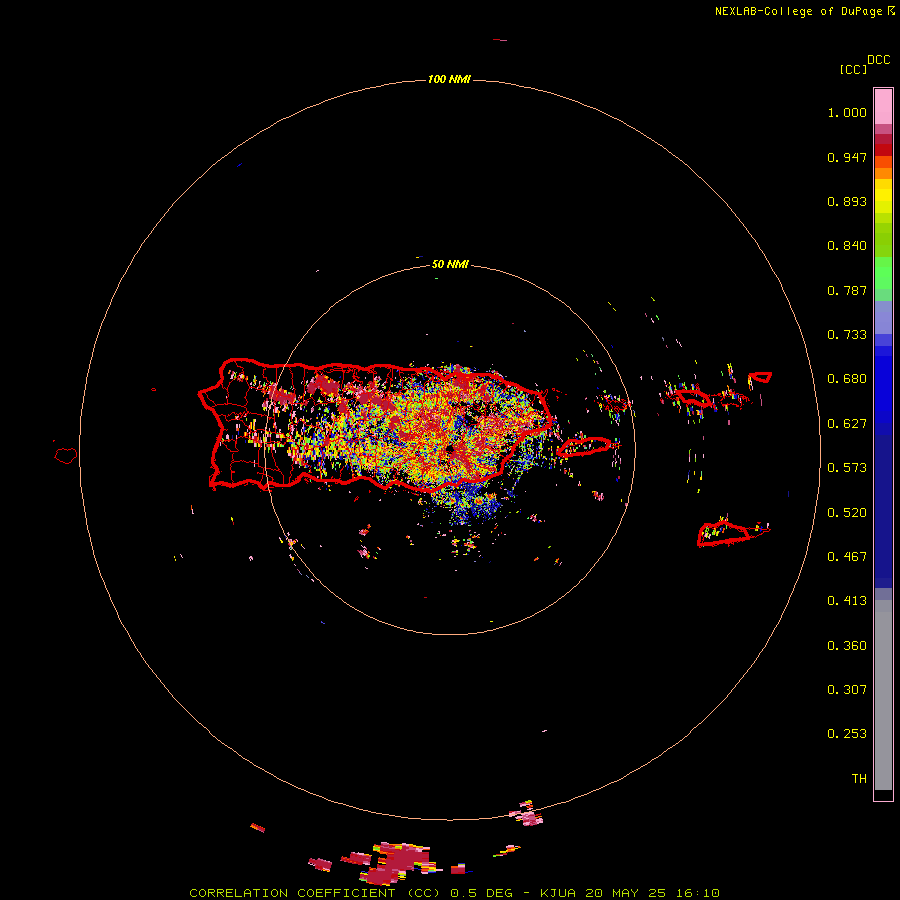The height and width of the screenshot is (900, 900).
Task: Click the [CC] legend unit label
Action: [853, 69]
